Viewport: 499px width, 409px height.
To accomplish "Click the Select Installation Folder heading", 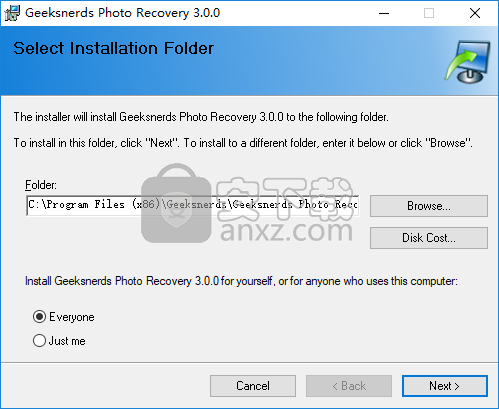I will tap(113, 48).
